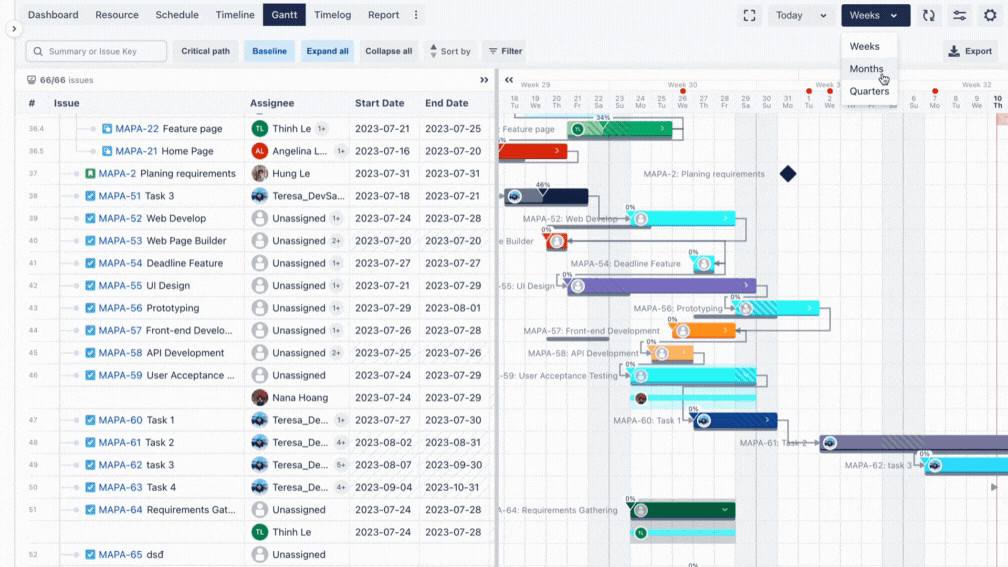Click the Collapse all button
This screenshot has width=1008, height=567.
(388, 51)
